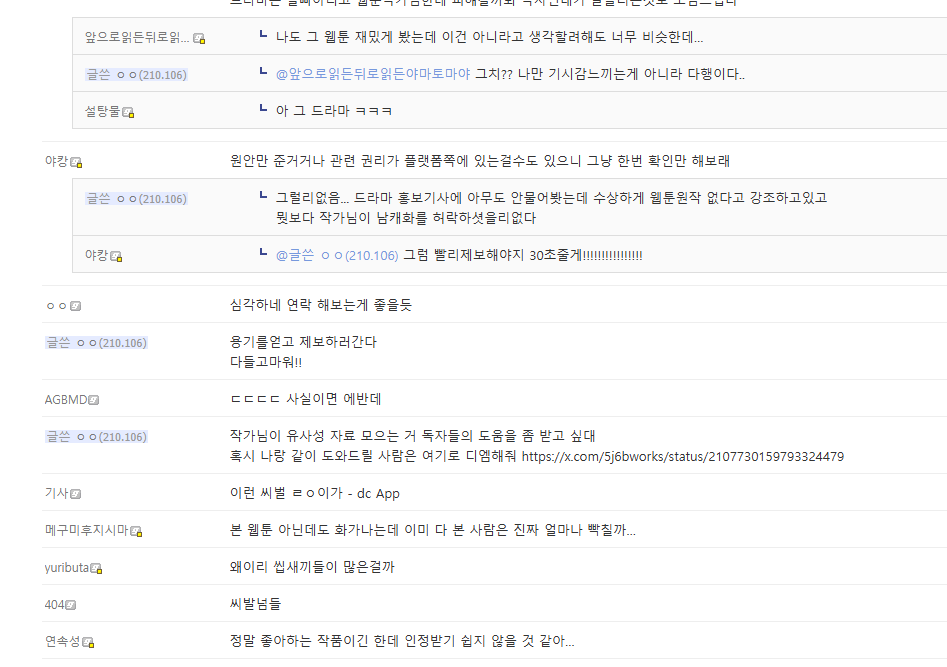The width and height of the screenshot is (947, 667).
Task: Click the icon next to 기사 nickname
Action: [75, 494]
